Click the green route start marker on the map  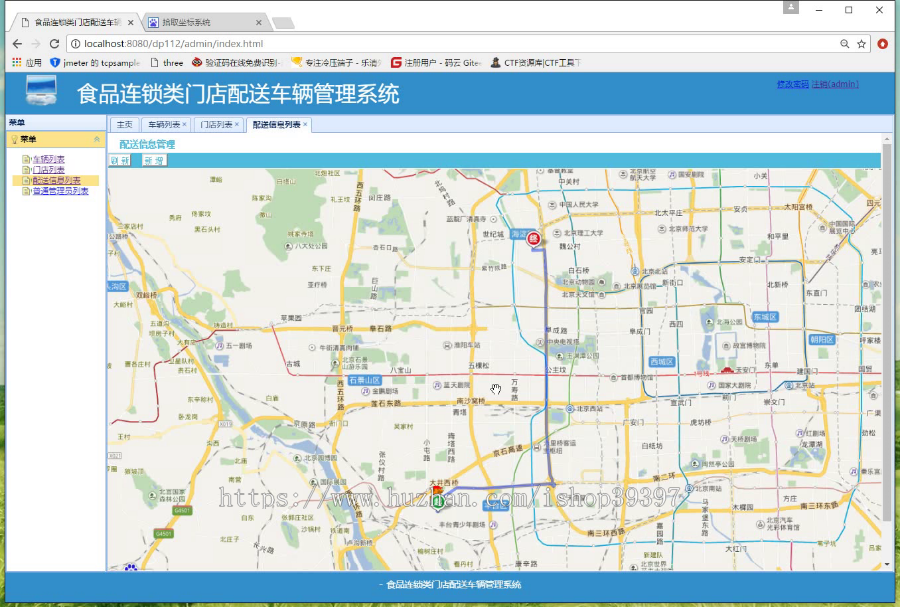click(x=439, y=503)
